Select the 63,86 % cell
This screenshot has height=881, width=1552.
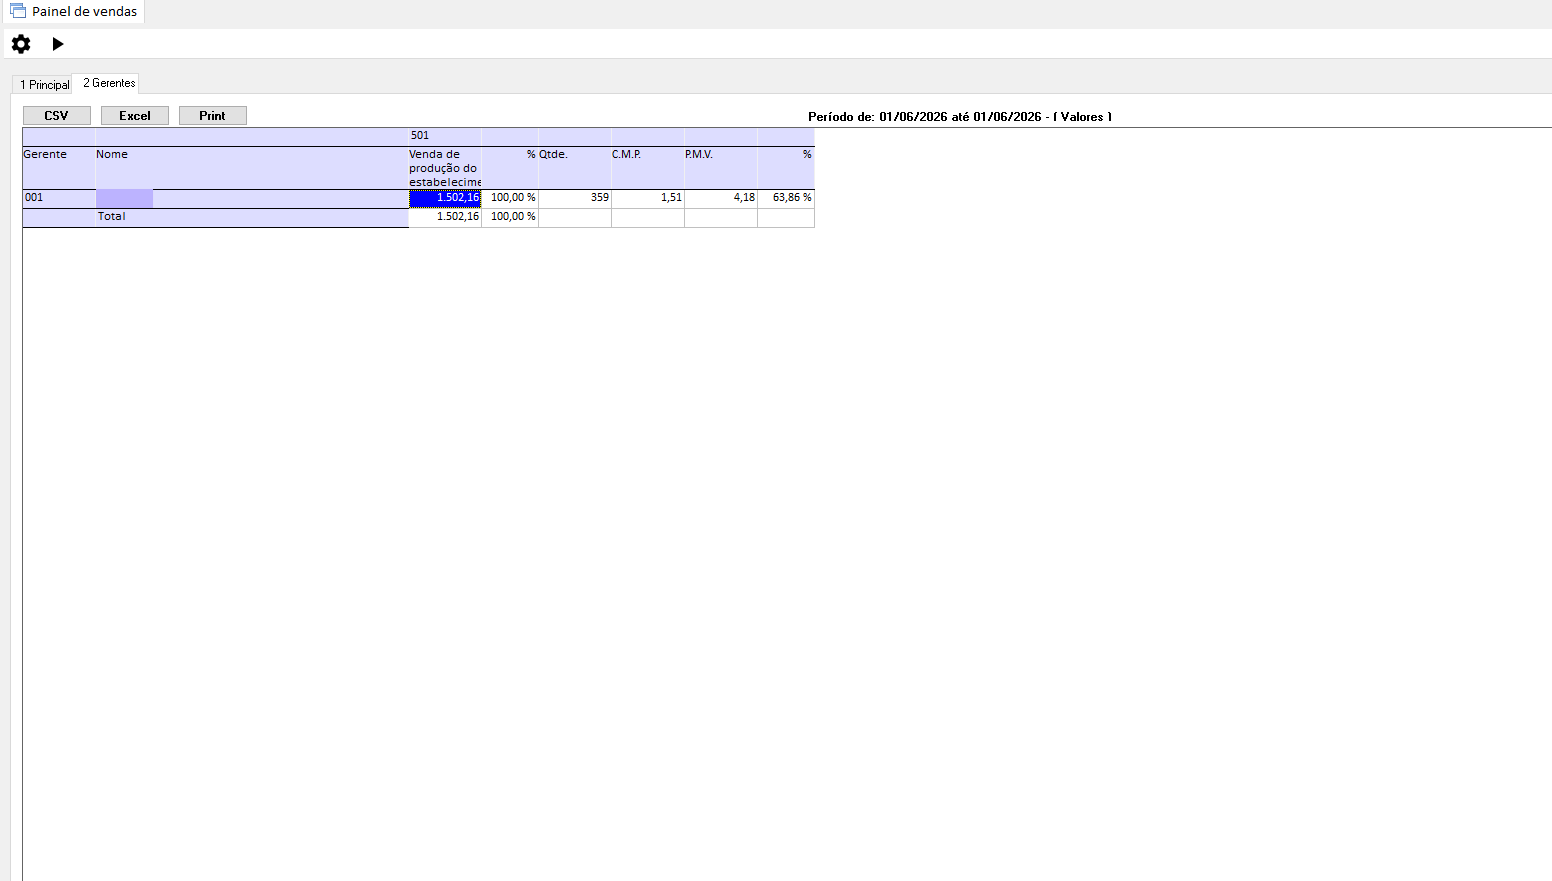pos(786,198)
